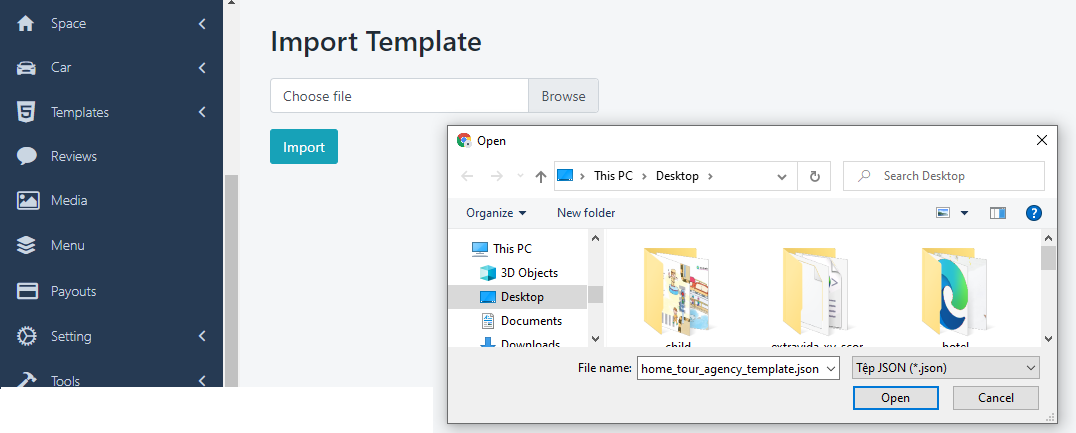Image resolution: width=1076 pixels, height=433 pixels.
Task: Expand the Templates sidebar menu chevron
Action: pos(202,112)
